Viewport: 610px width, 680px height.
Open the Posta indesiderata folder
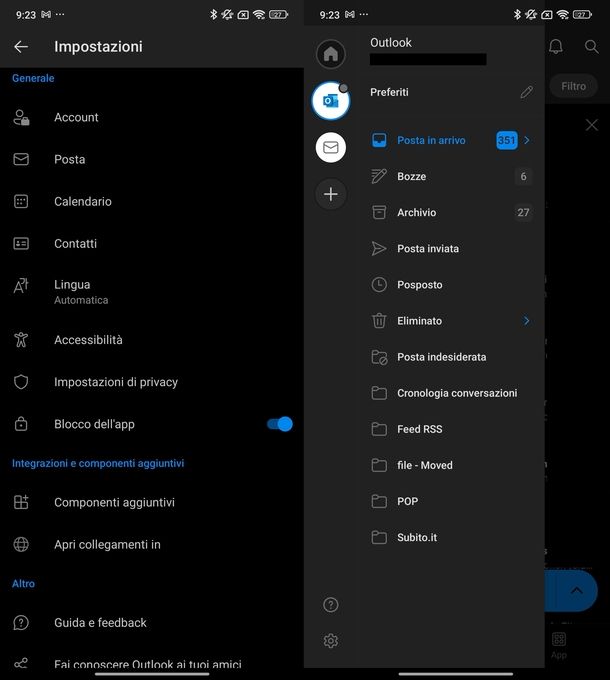click(451, 357)
